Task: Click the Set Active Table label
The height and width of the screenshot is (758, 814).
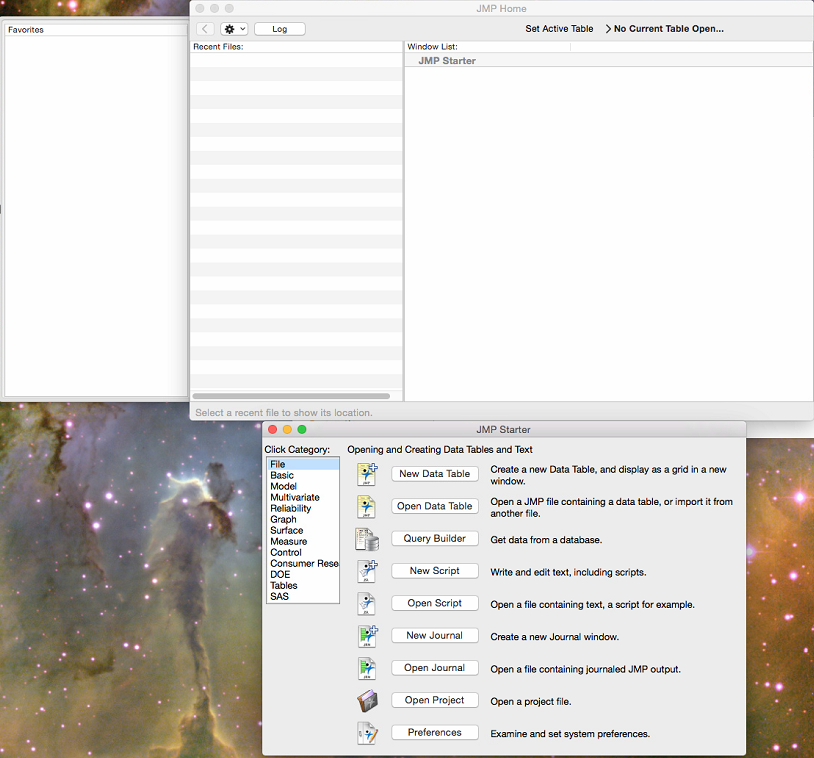Action: [x=559, y=29]
